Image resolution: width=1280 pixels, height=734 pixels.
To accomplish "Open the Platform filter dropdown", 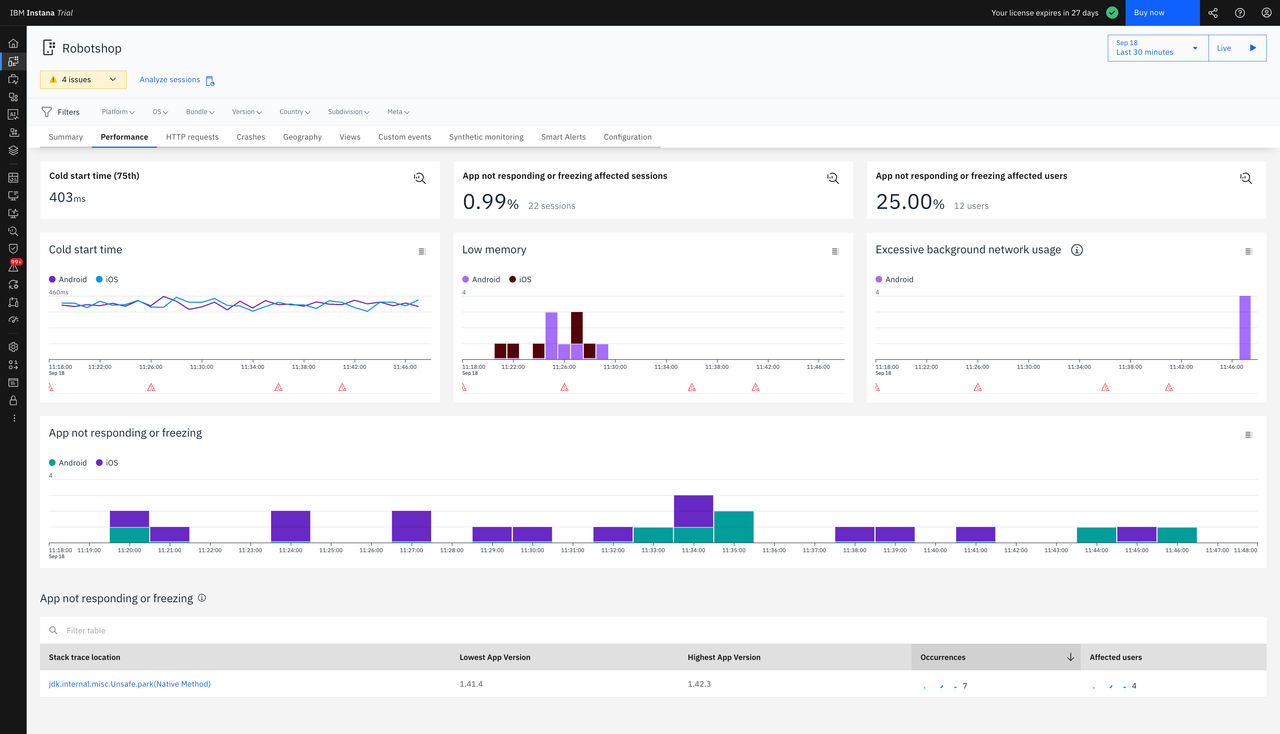I will pyautogui.click(x=118, y=112).
